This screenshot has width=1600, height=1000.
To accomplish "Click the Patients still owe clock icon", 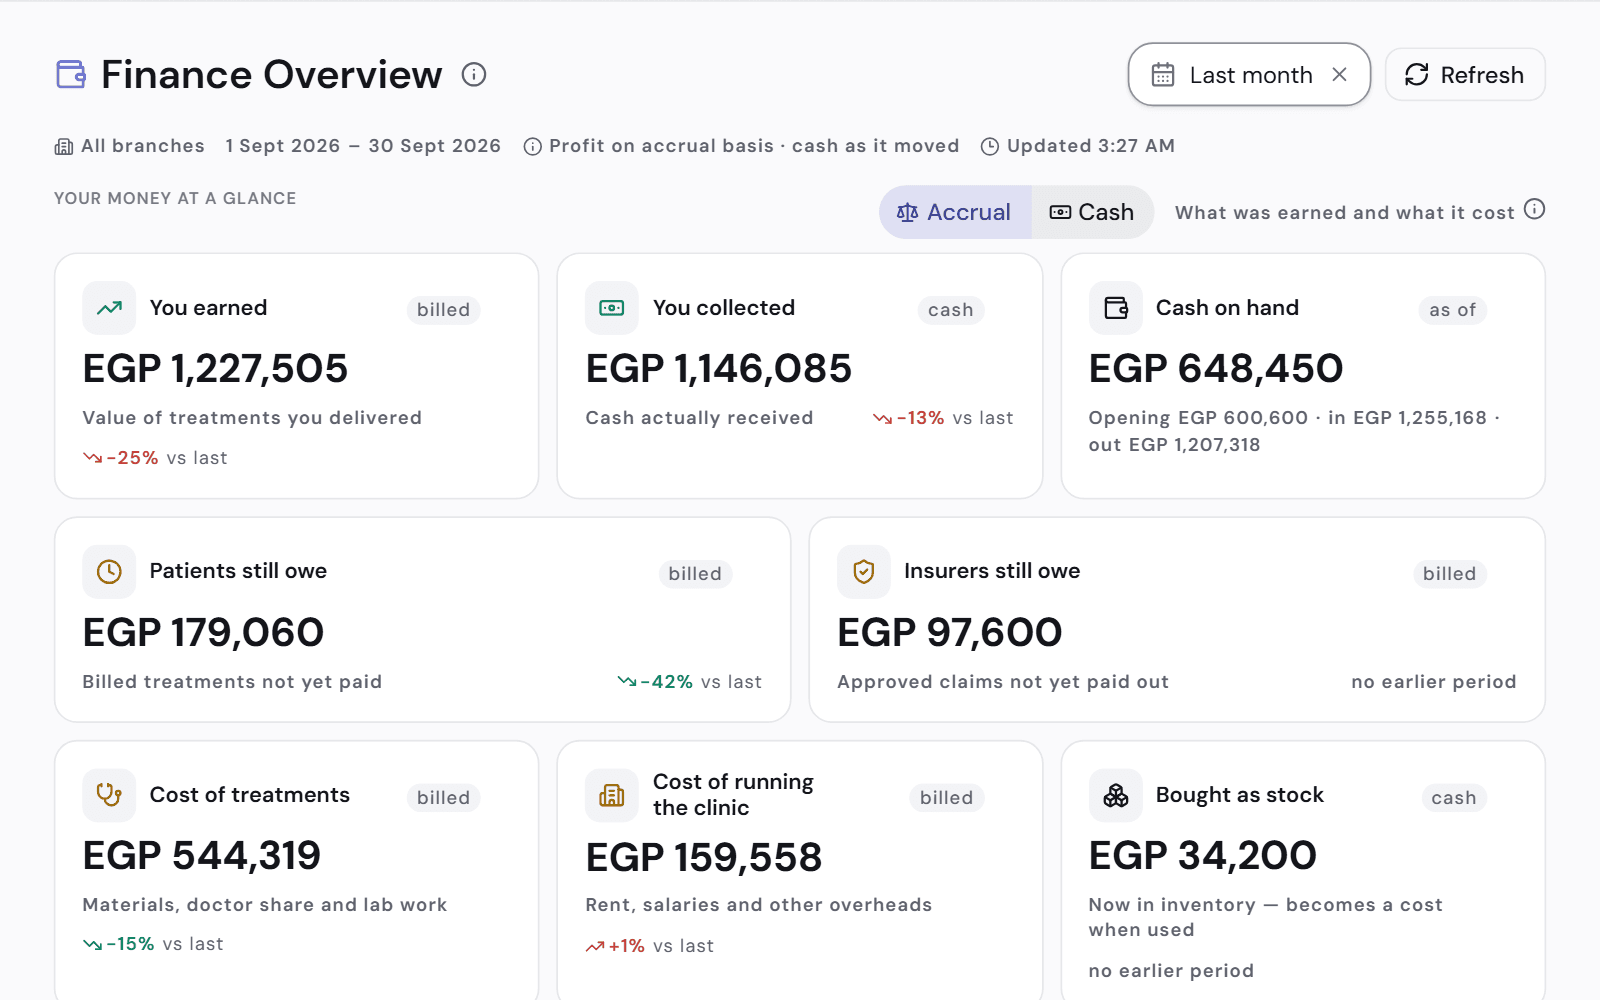I will pyautogui.click(x=109, y=571).
